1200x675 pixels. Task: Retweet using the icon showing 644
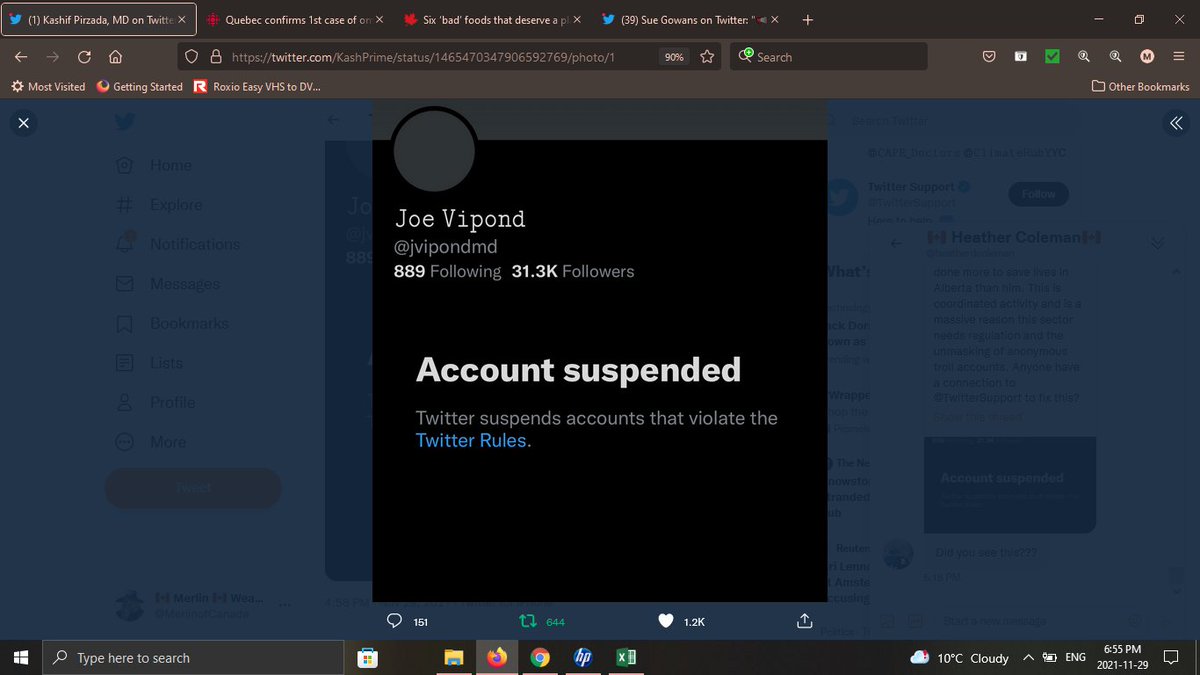(x=530, y=621)
